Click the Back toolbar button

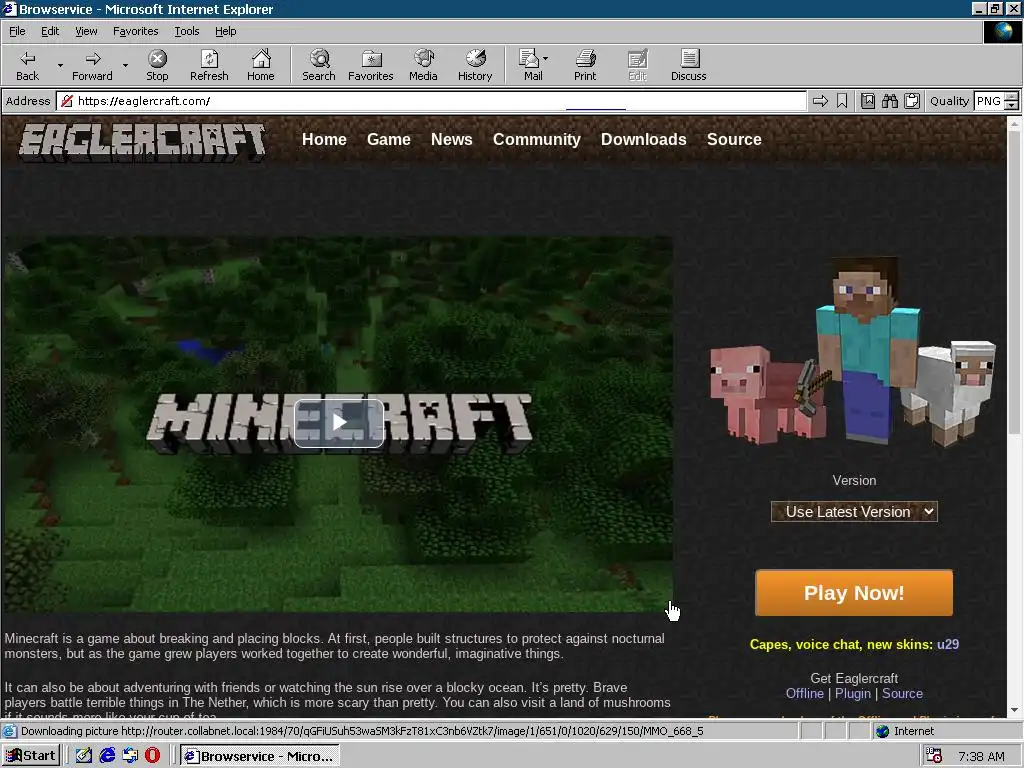tap(27, 65)
